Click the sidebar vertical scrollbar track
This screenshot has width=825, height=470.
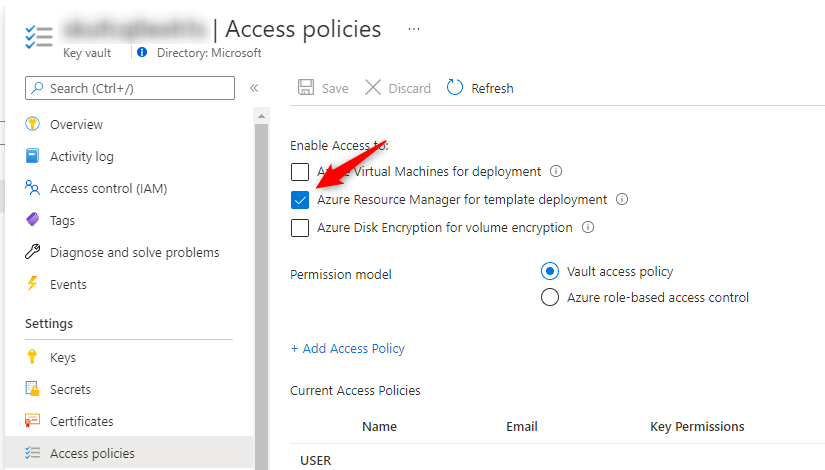[261, 296]
